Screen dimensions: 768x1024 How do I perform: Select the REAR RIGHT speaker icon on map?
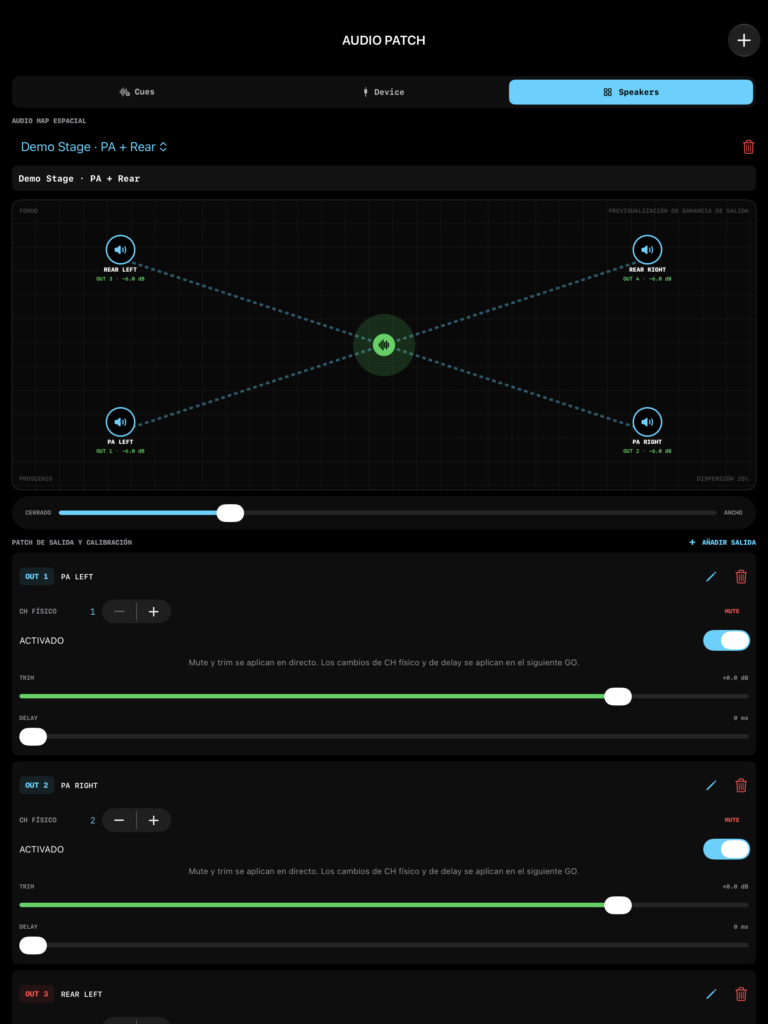647,249
